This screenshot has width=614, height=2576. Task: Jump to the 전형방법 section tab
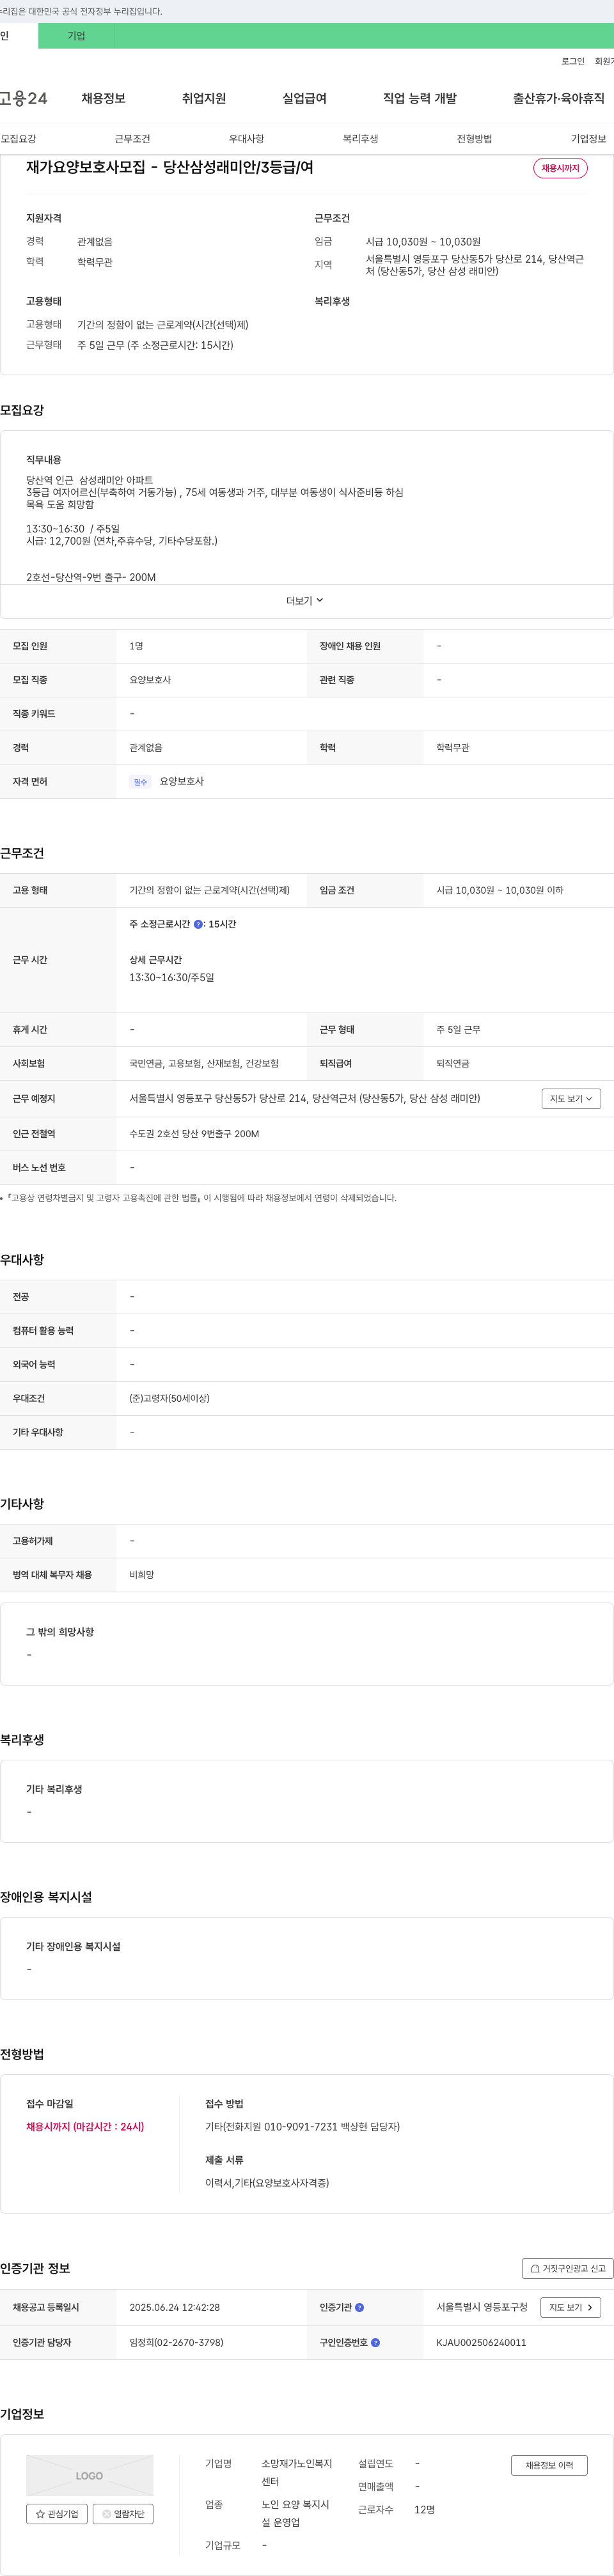pyautogui.click(x=474, y=139)
